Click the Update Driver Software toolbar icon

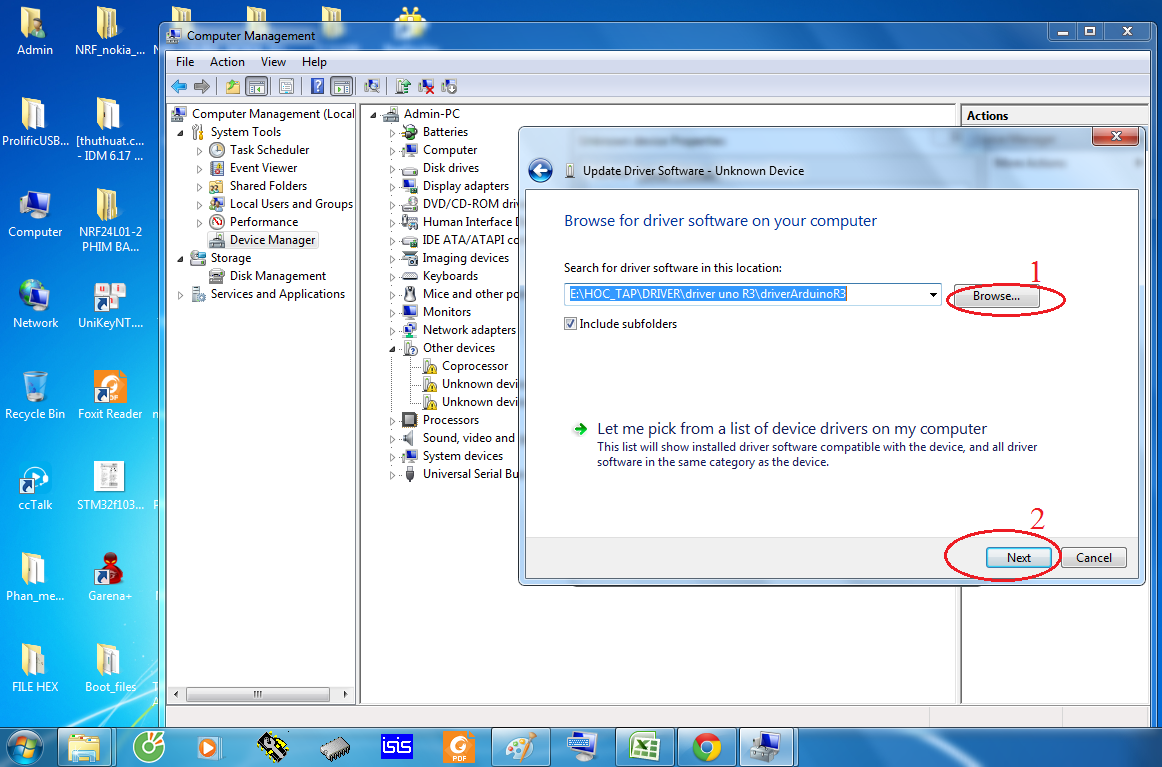point(405,86)
